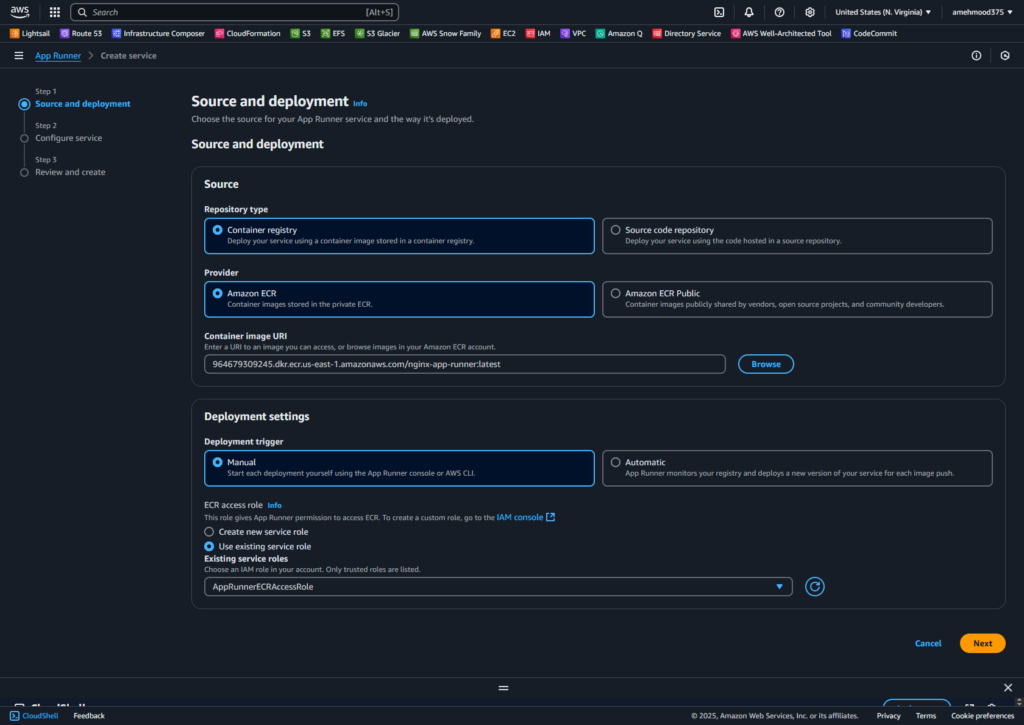Close the CloudShell bottom panel
Image resolution: width=1024 pixels, height=725 pixels.
click(1008, 687)
